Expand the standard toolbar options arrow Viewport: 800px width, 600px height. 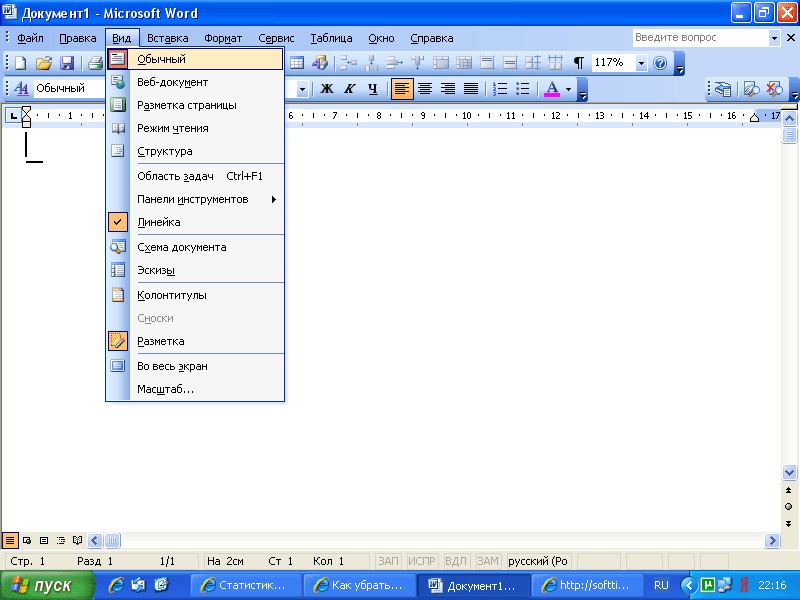click(679, 64)
